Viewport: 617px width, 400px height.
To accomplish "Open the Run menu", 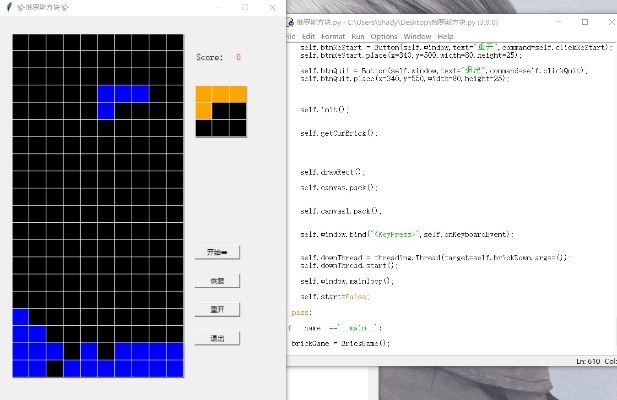I will [358, 36].
